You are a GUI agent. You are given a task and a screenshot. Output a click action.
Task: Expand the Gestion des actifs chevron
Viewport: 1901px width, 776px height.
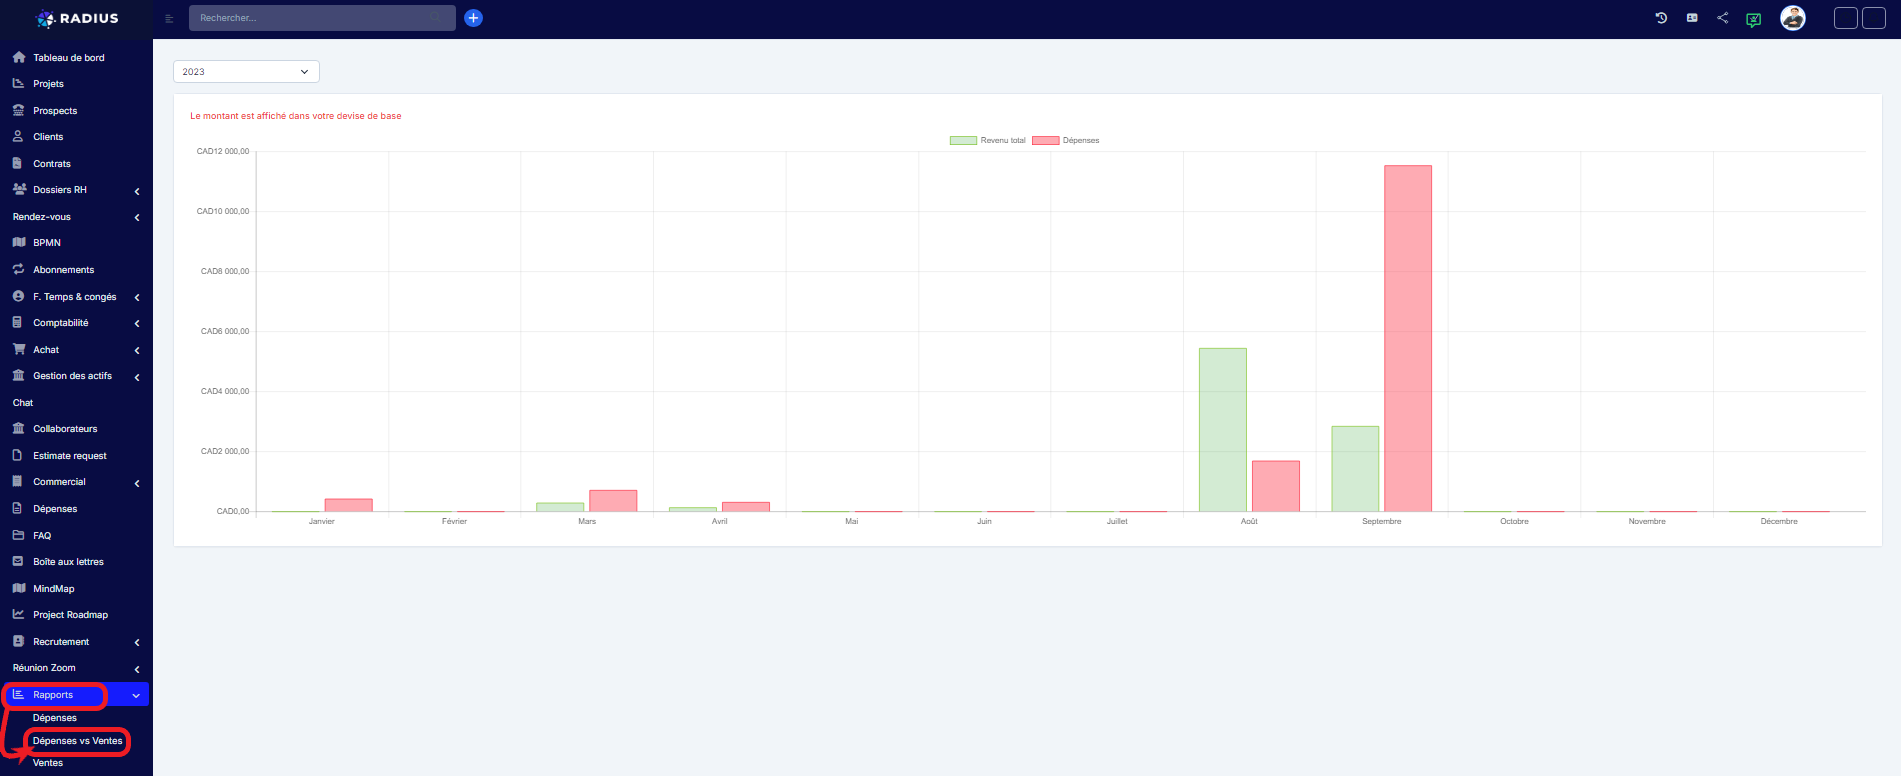tap(137, 377)
